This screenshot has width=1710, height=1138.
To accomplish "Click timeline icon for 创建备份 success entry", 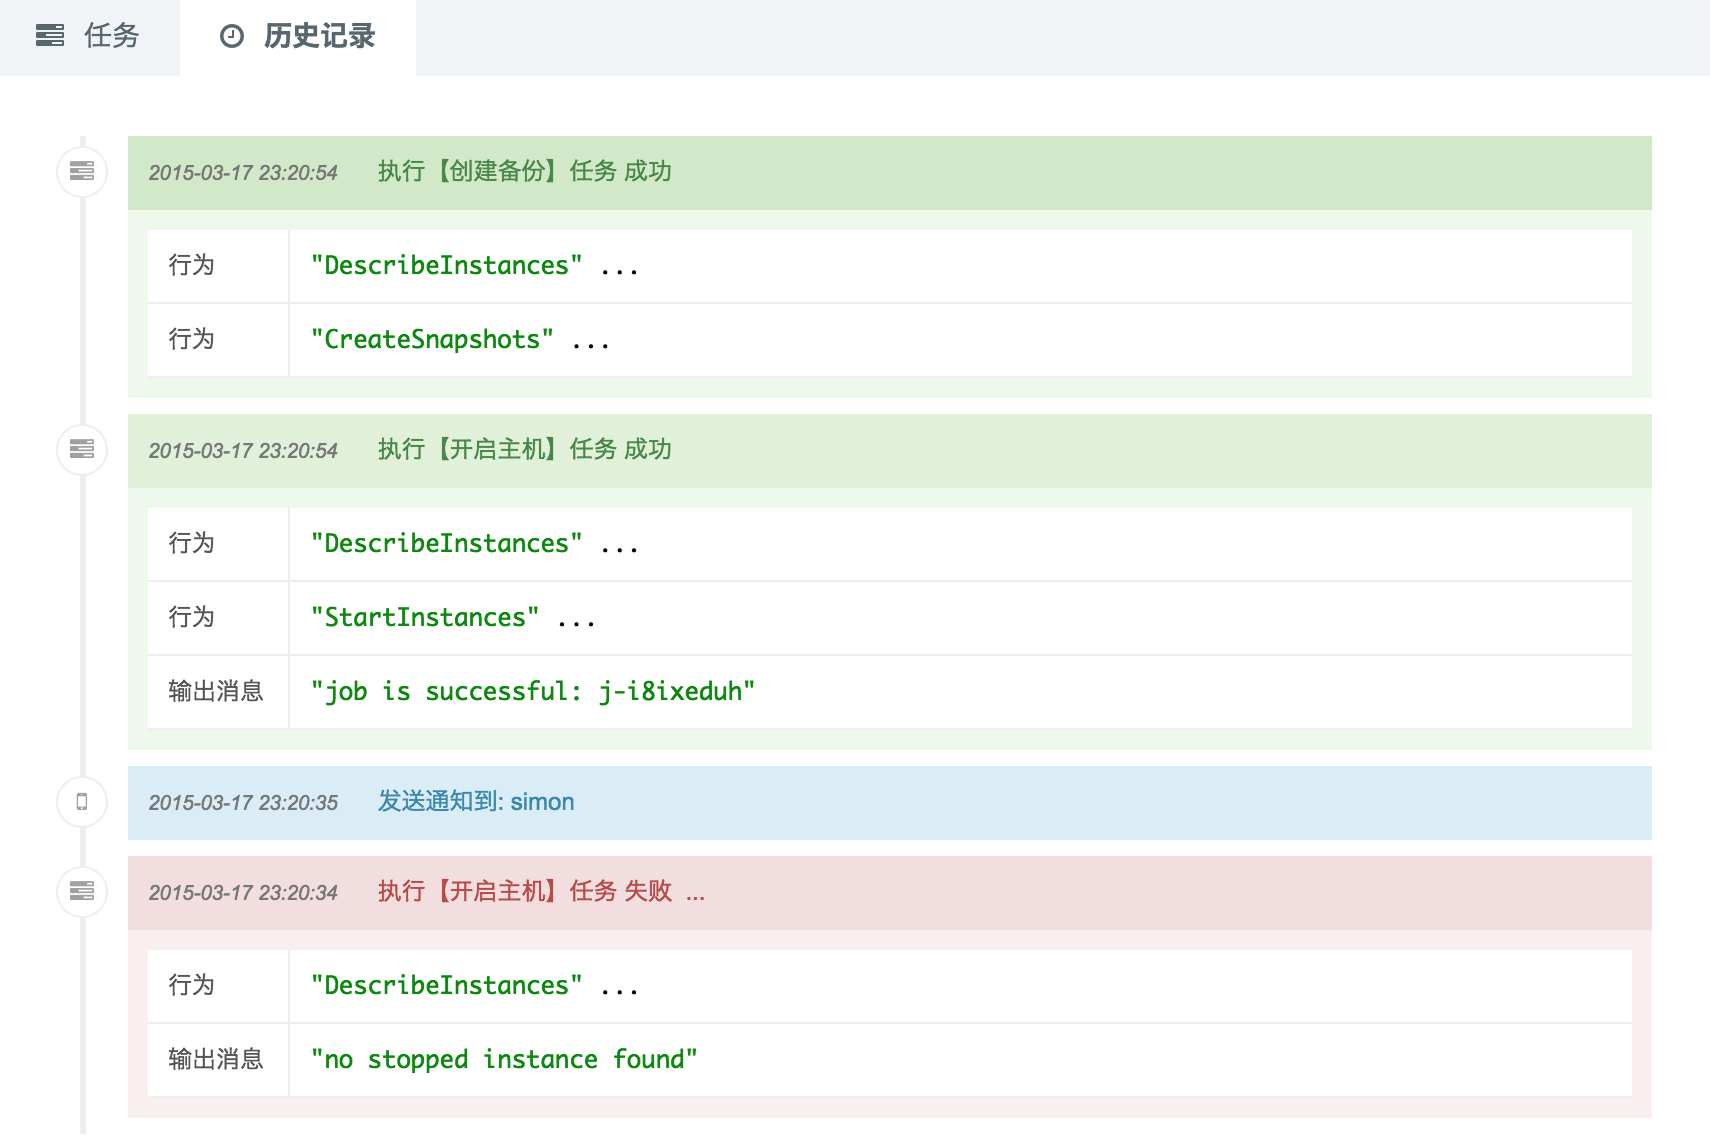I will click(x=82, y=172).
